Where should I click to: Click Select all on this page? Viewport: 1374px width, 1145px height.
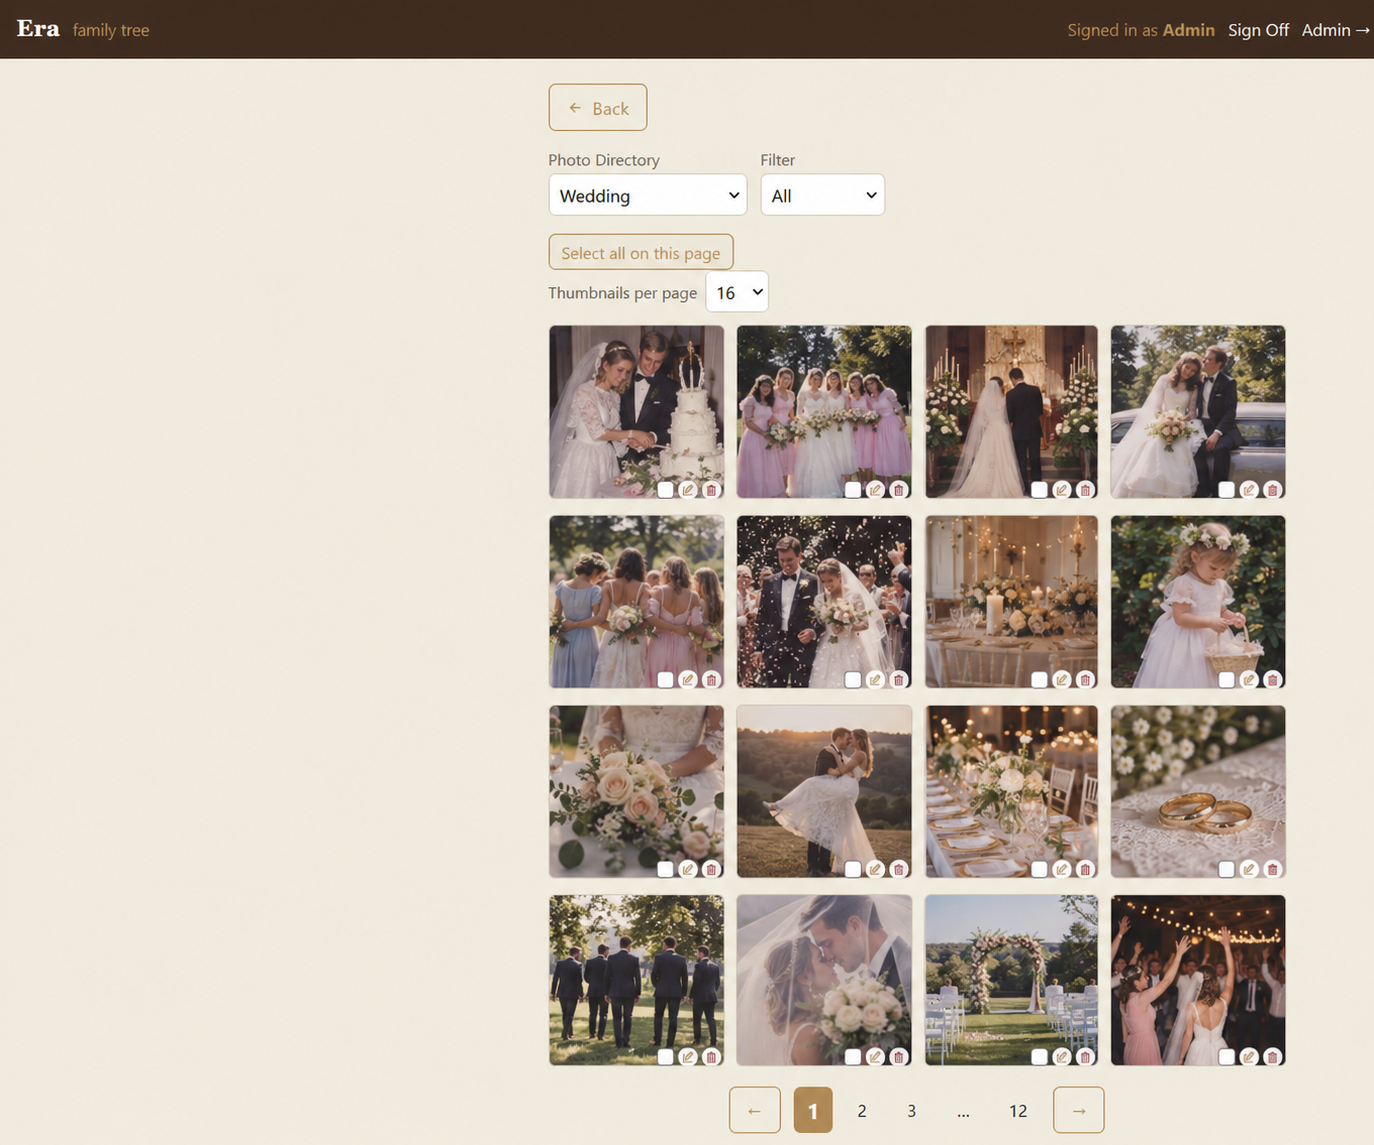tap(641, 252)
